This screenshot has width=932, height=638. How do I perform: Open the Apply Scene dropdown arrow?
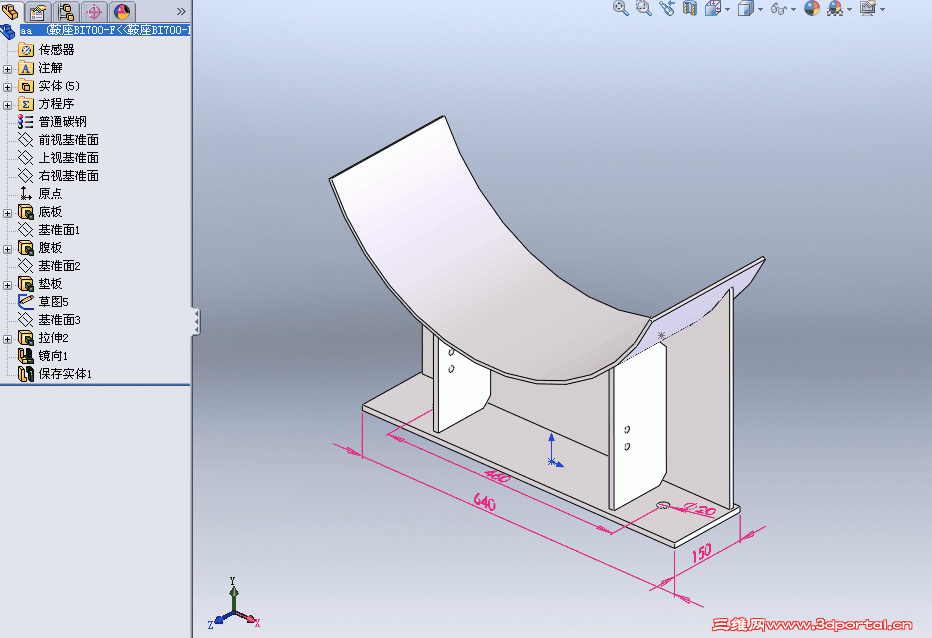849,10
